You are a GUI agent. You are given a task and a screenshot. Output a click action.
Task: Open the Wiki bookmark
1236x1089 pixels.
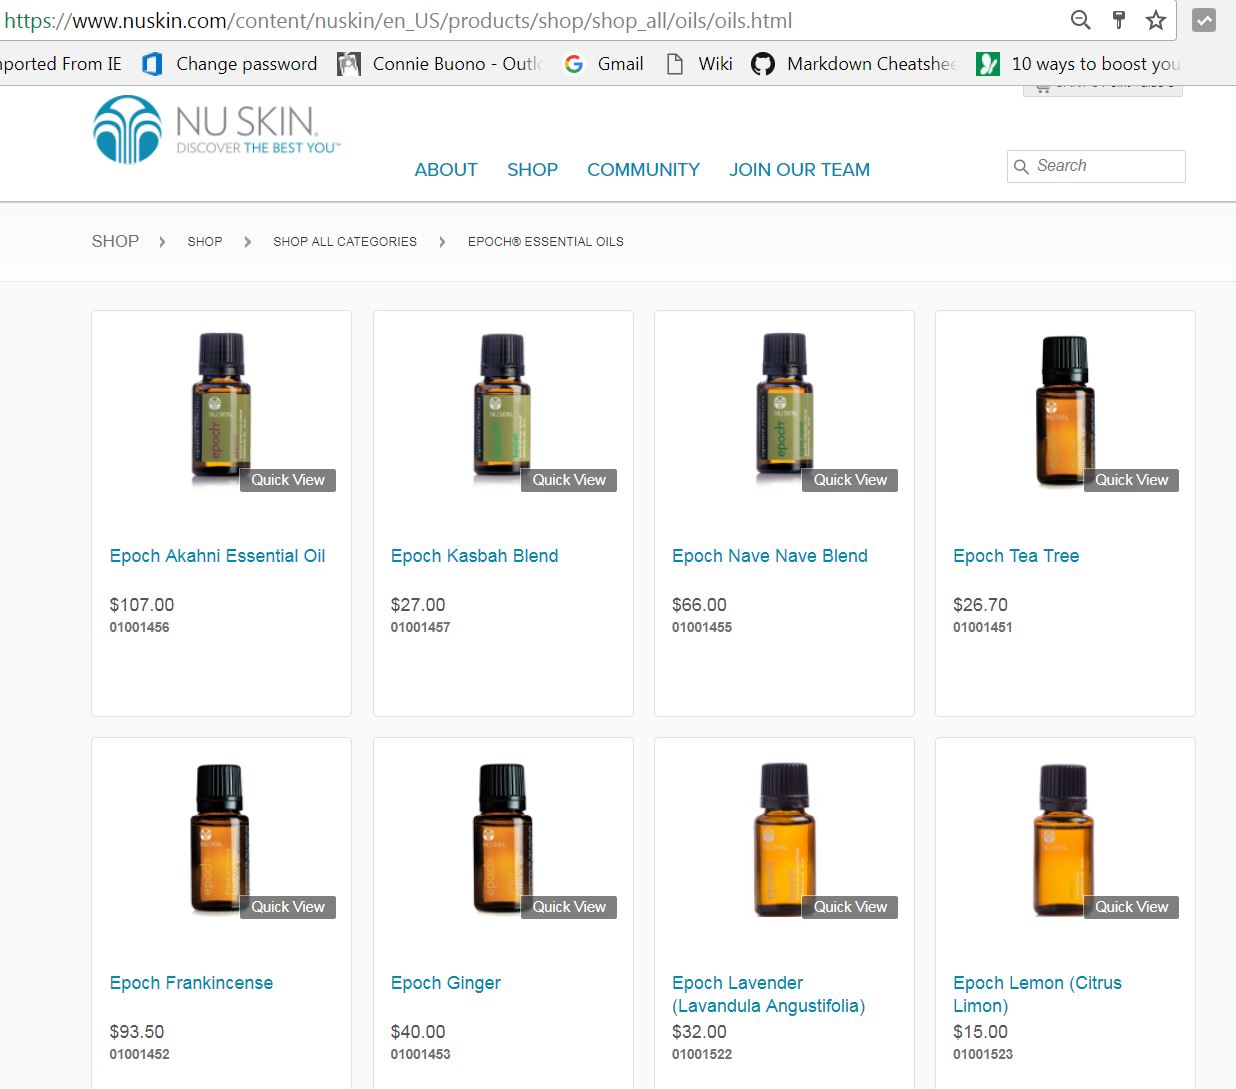pos(700,64)
